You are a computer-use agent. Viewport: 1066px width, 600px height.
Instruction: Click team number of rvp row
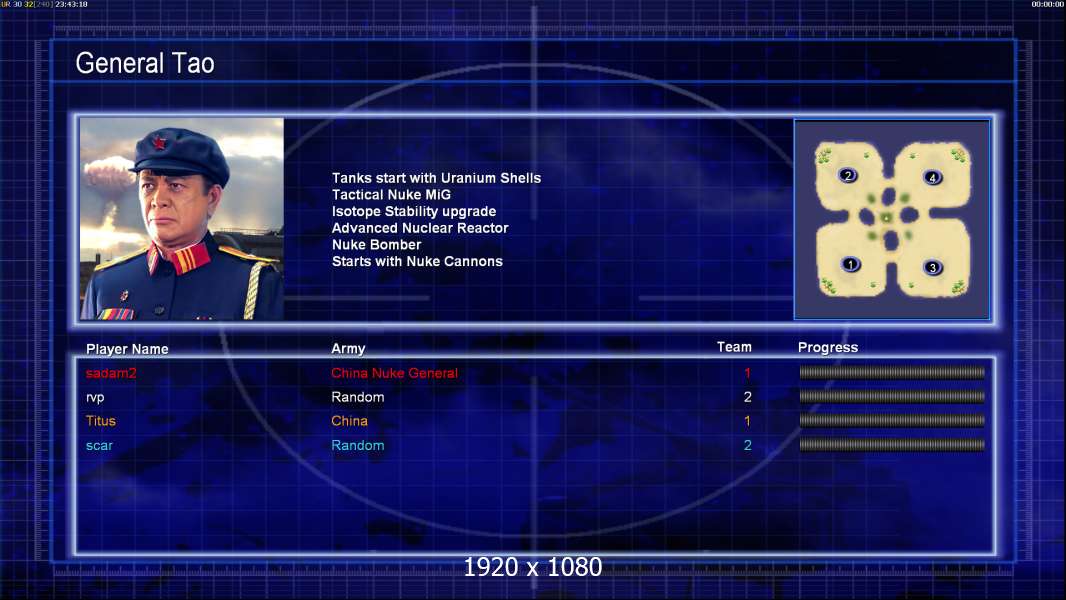tap(747, 397)
